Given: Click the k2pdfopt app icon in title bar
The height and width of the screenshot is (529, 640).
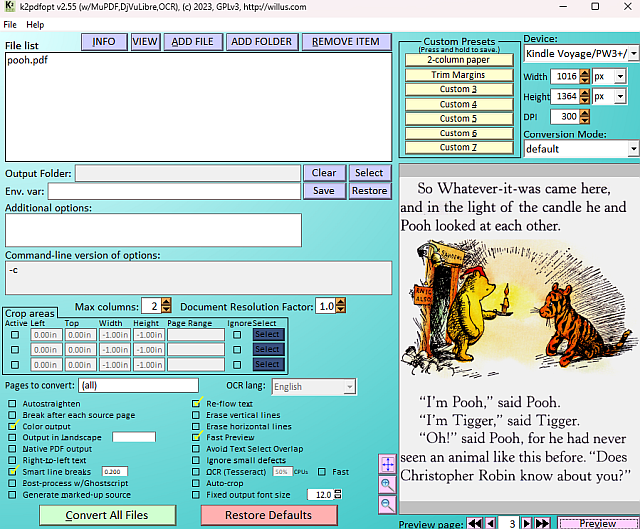Looking at the screenshot, I should (9, 7).
